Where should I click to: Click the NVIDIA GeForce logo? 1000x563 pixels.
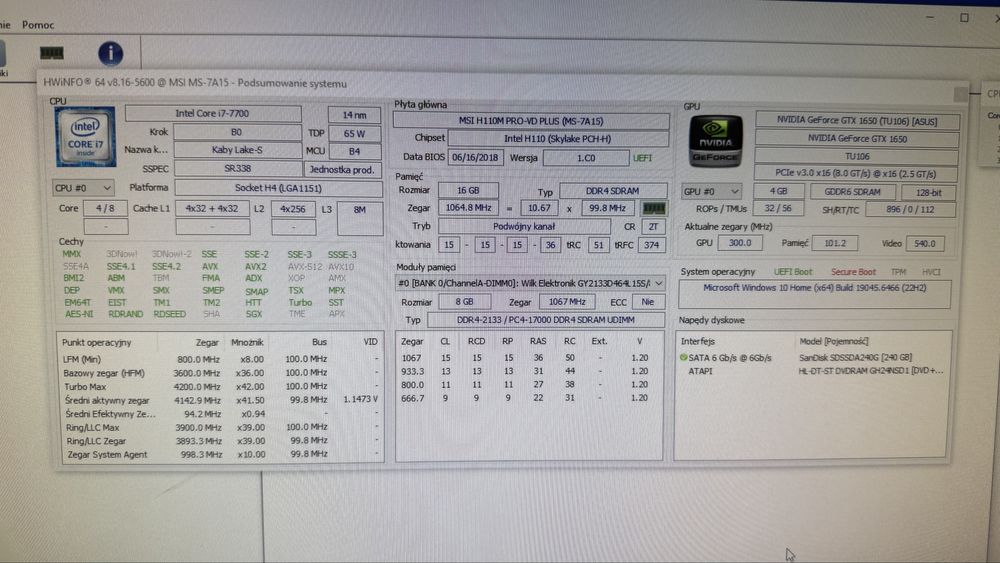(x=716, y=141)
